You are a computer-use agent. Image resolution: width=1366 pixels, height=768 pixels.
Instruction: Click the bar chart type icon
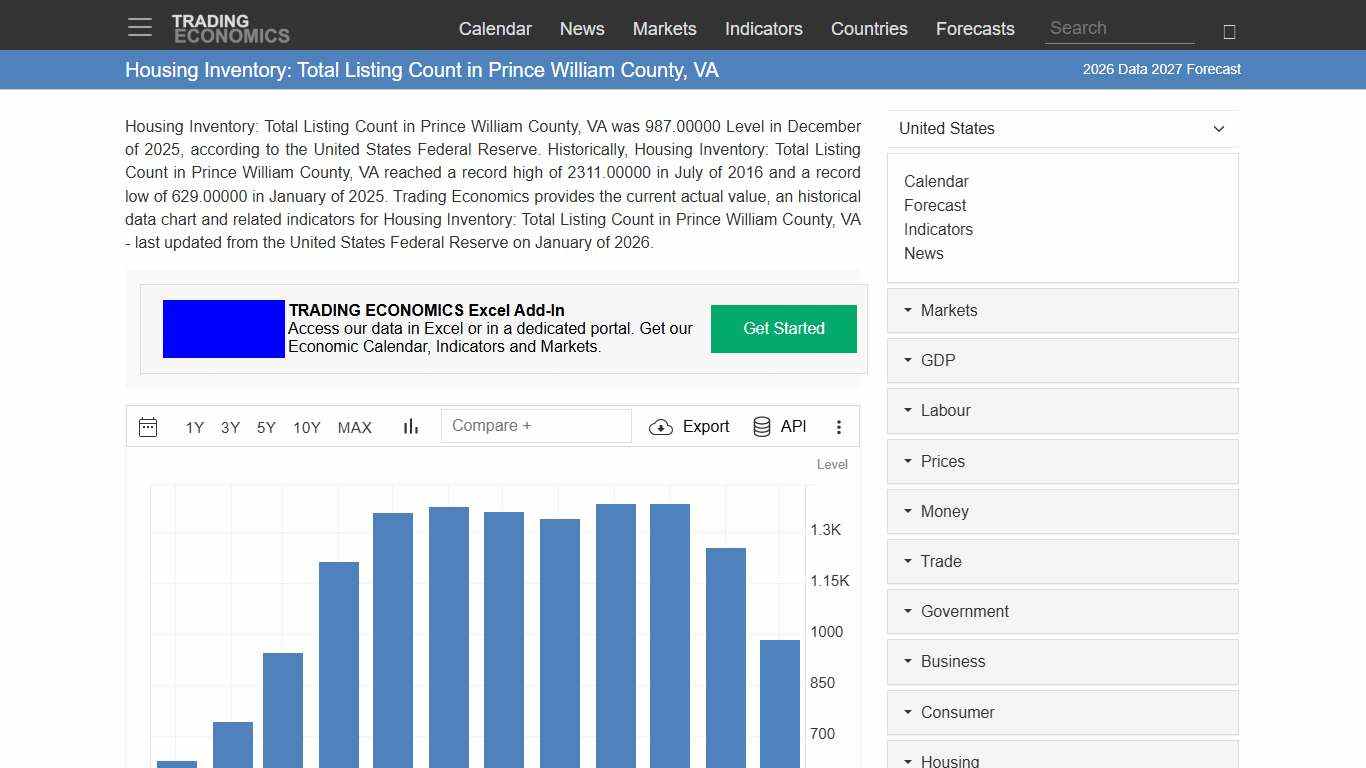[410, 426]
